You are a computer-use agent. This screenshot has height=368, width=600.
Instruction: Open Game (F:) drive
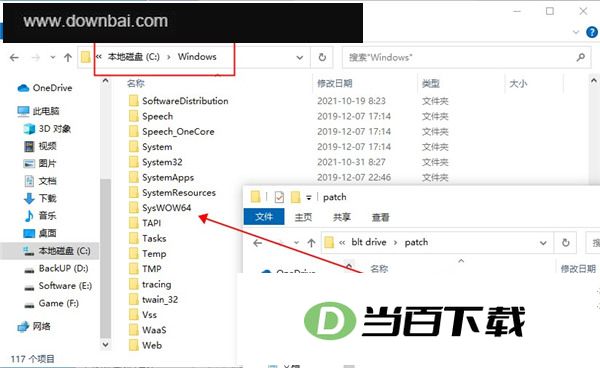[x=51, y=303]
